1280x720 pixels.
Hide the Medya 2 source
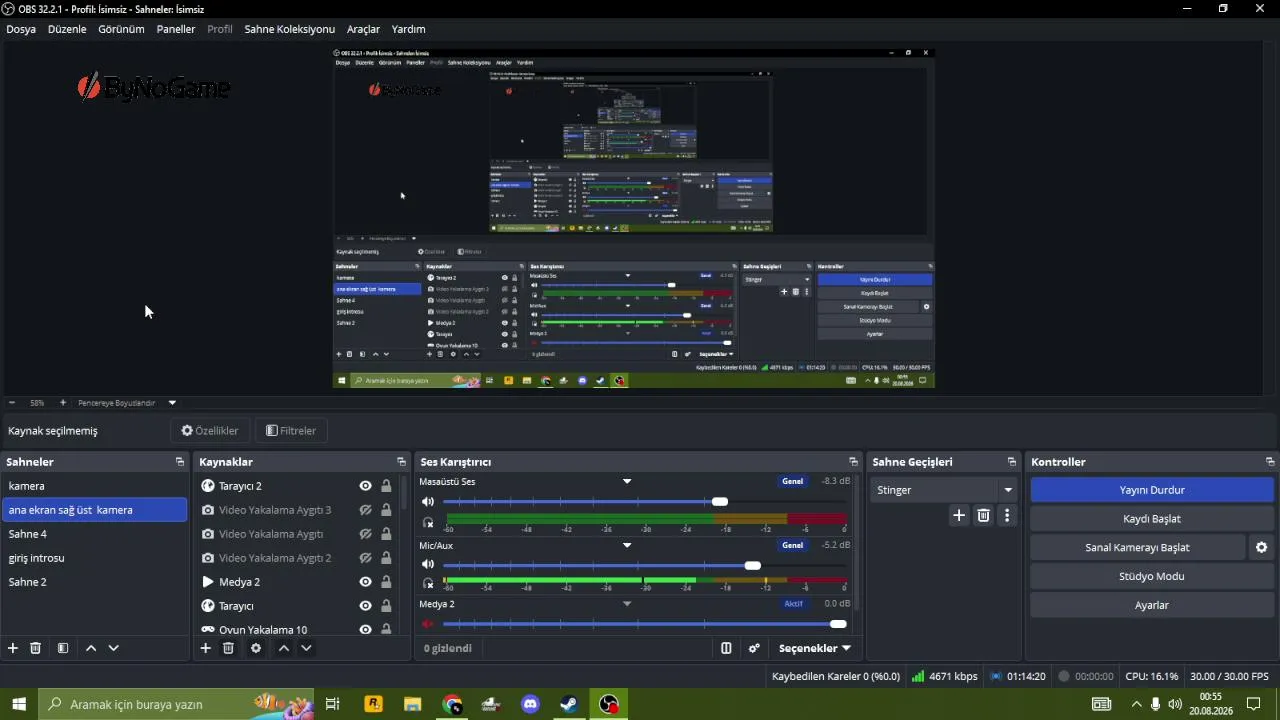(x=366, y=582)
